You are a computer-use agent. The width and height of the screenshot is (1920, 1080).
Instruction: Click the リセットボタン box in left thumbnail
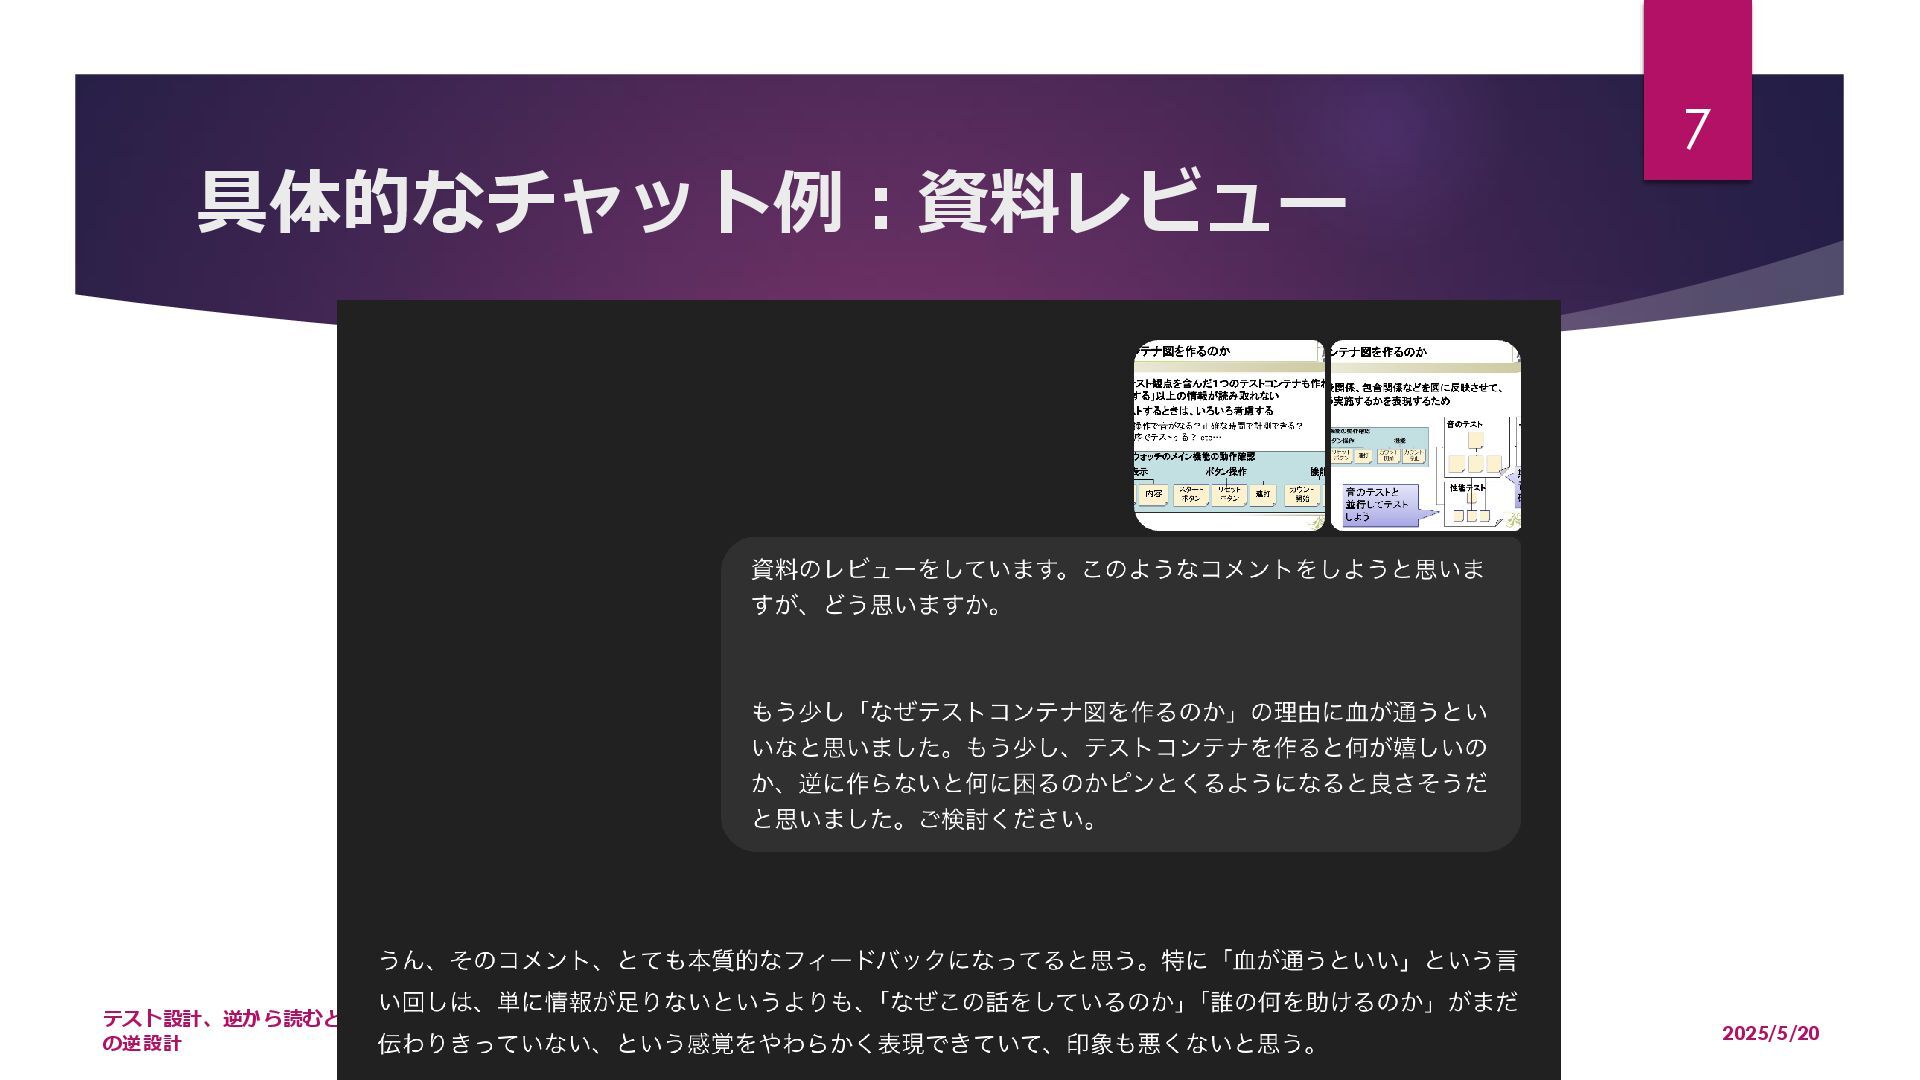point(1229,494)
